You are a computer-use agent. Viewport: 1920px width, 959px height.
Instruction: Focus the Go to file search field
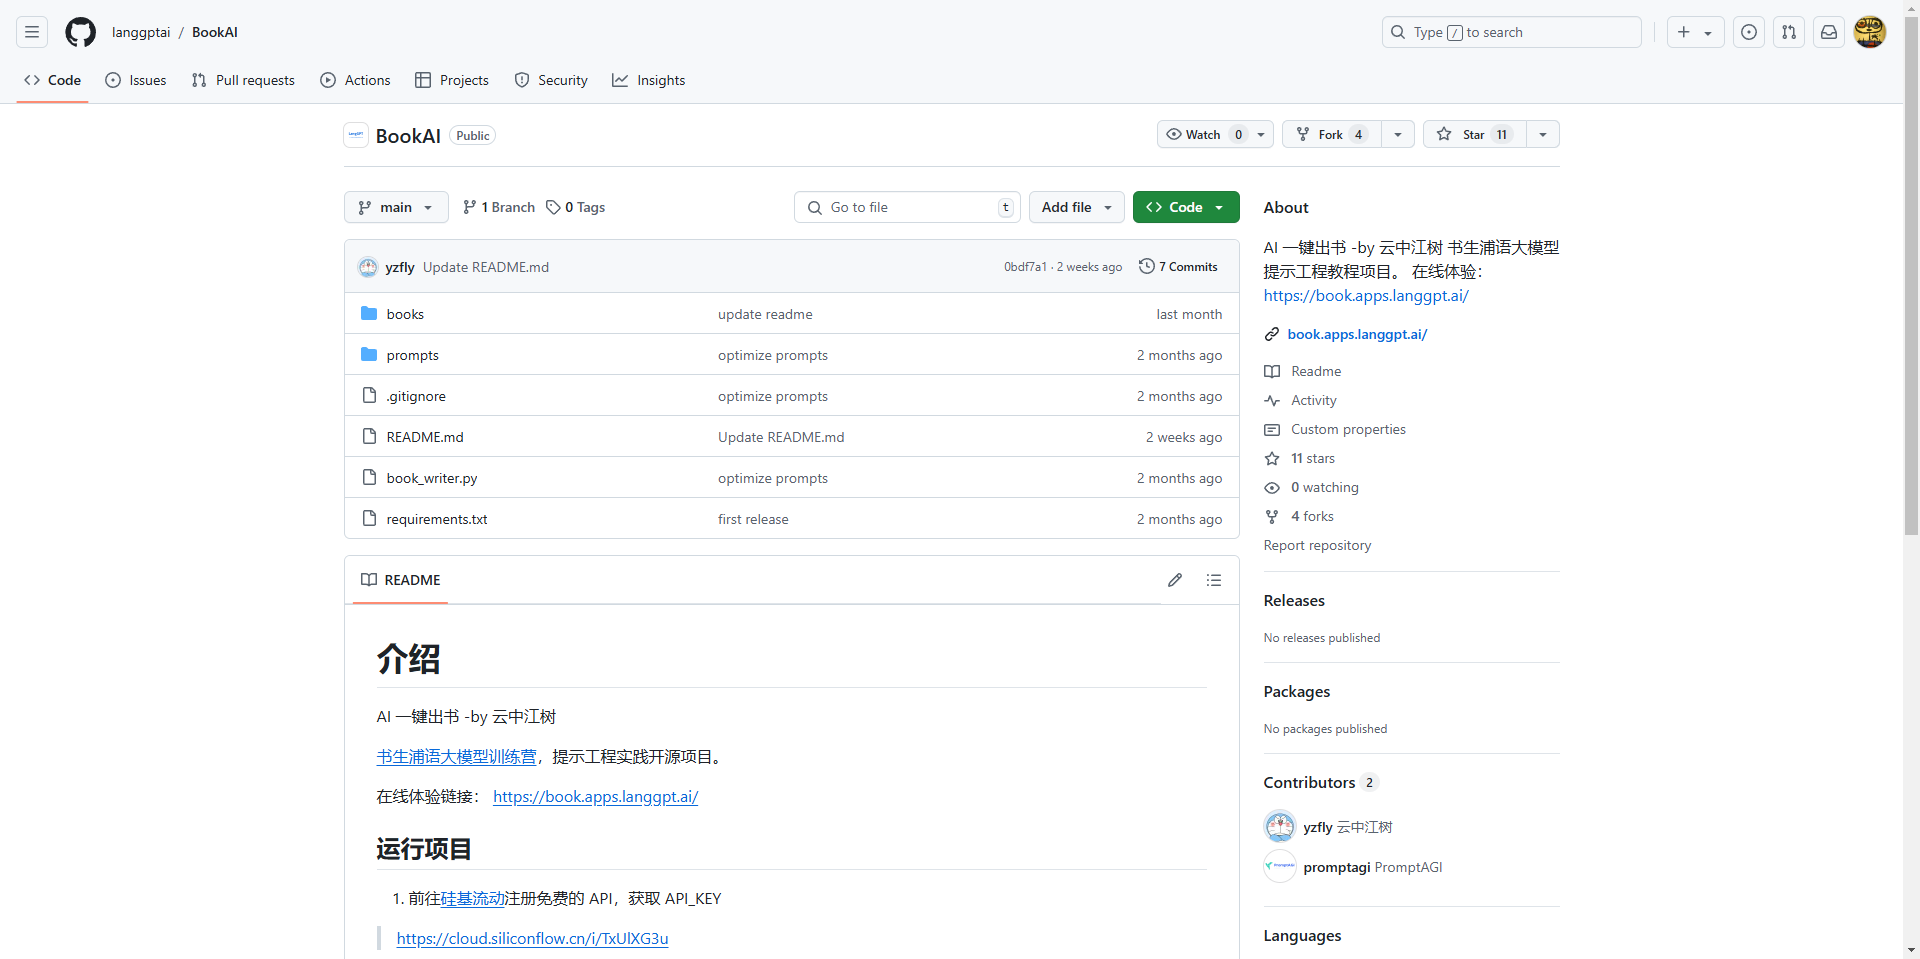click(x=907, y=207)
